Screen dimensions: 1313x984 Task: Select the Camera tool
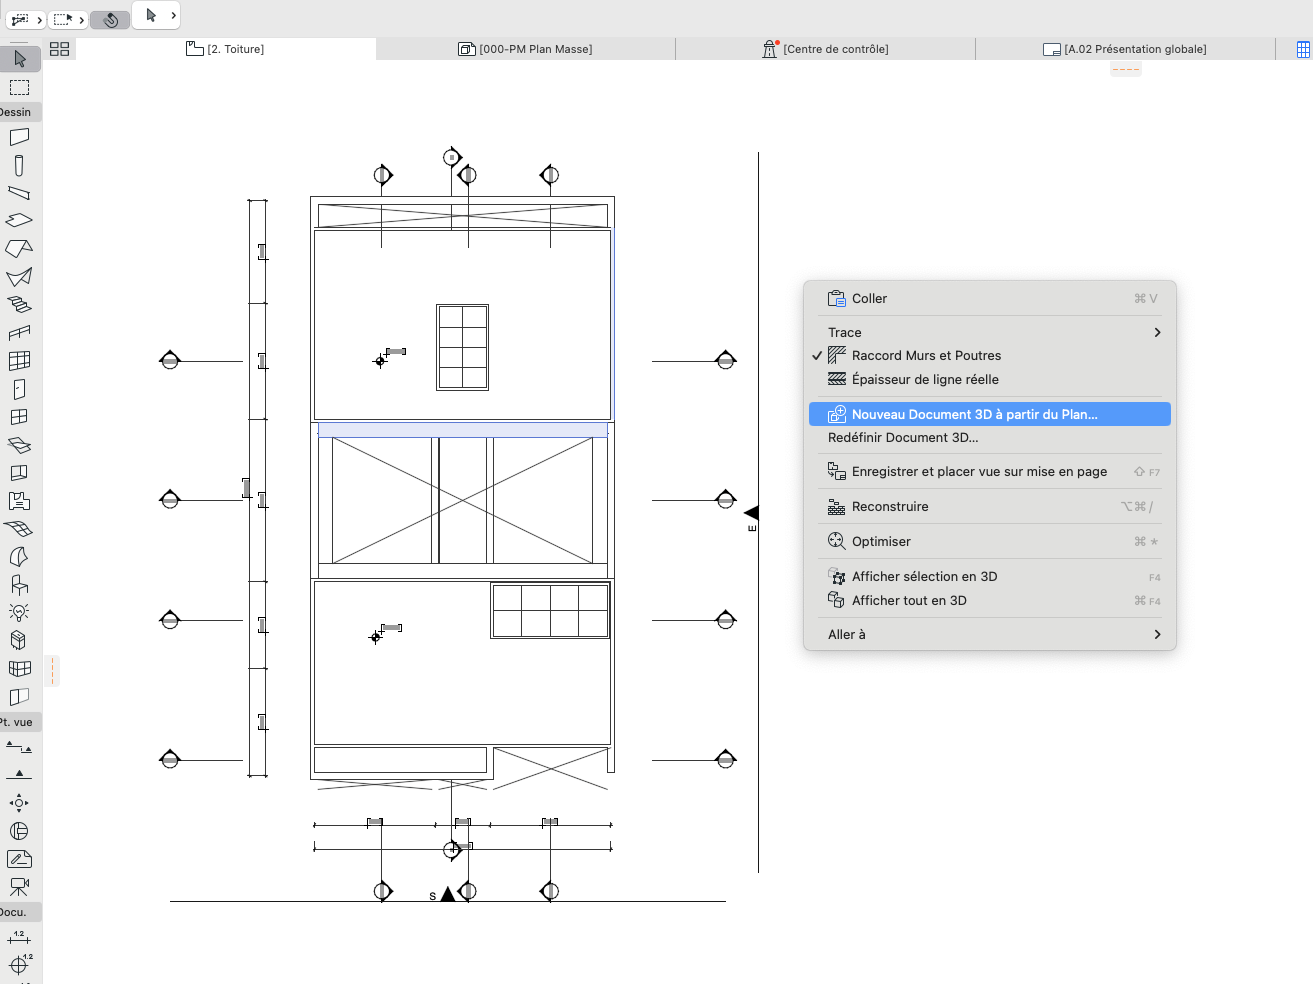click(x=19, y=886)
